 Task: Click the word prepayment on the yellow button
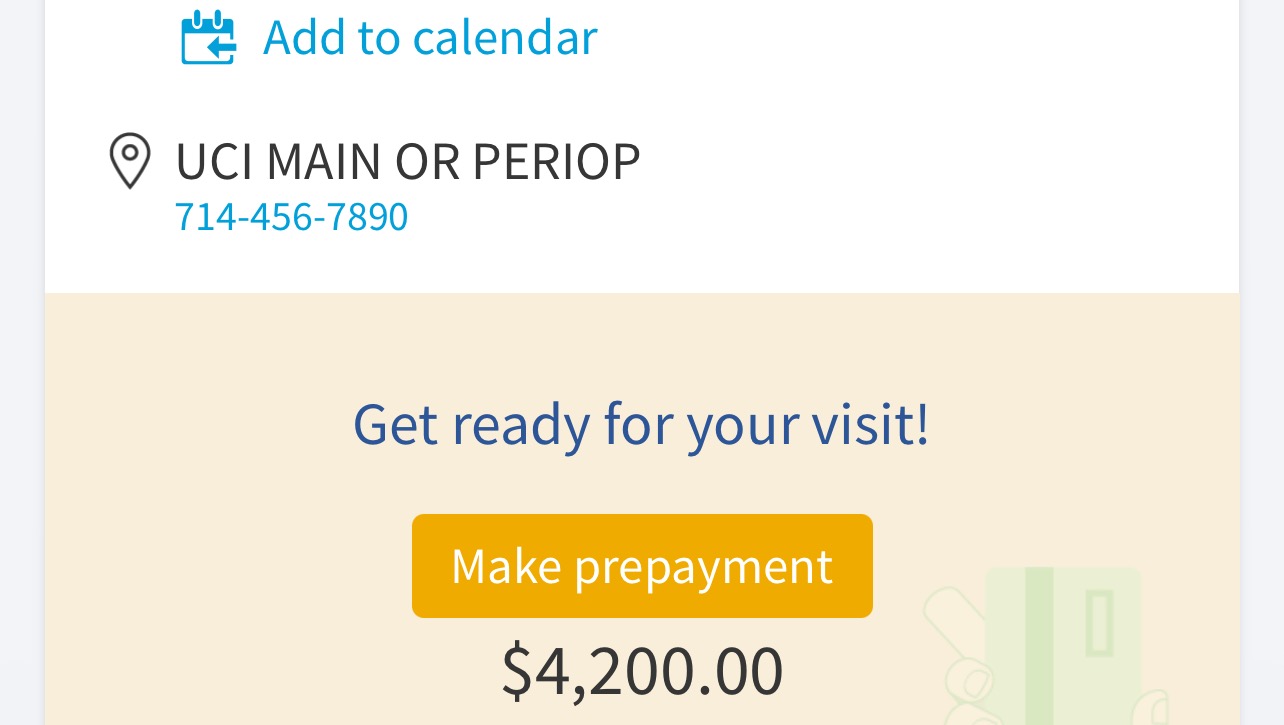(x=703, y=566)
